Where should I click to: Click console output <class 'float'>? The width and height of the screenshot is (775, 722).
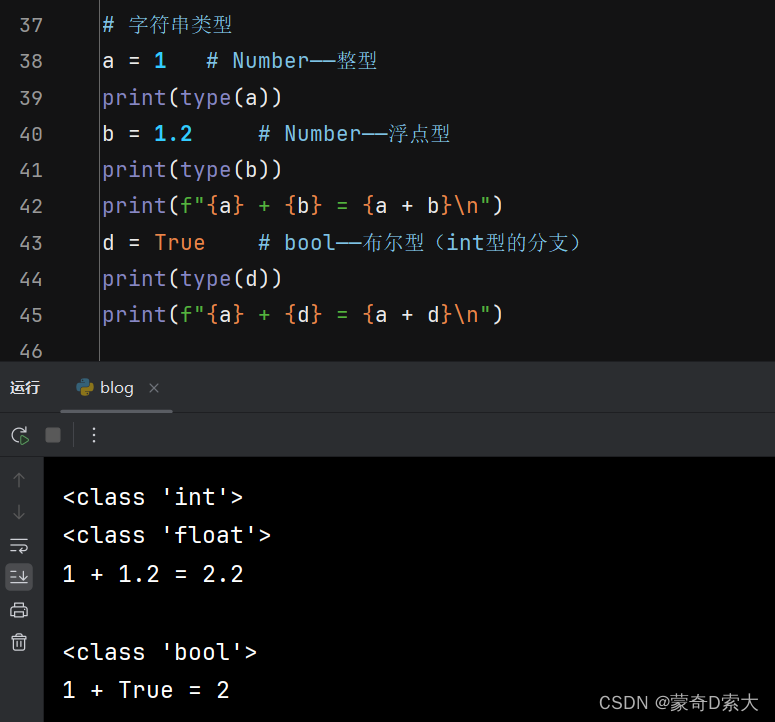[x=167, y=536]
